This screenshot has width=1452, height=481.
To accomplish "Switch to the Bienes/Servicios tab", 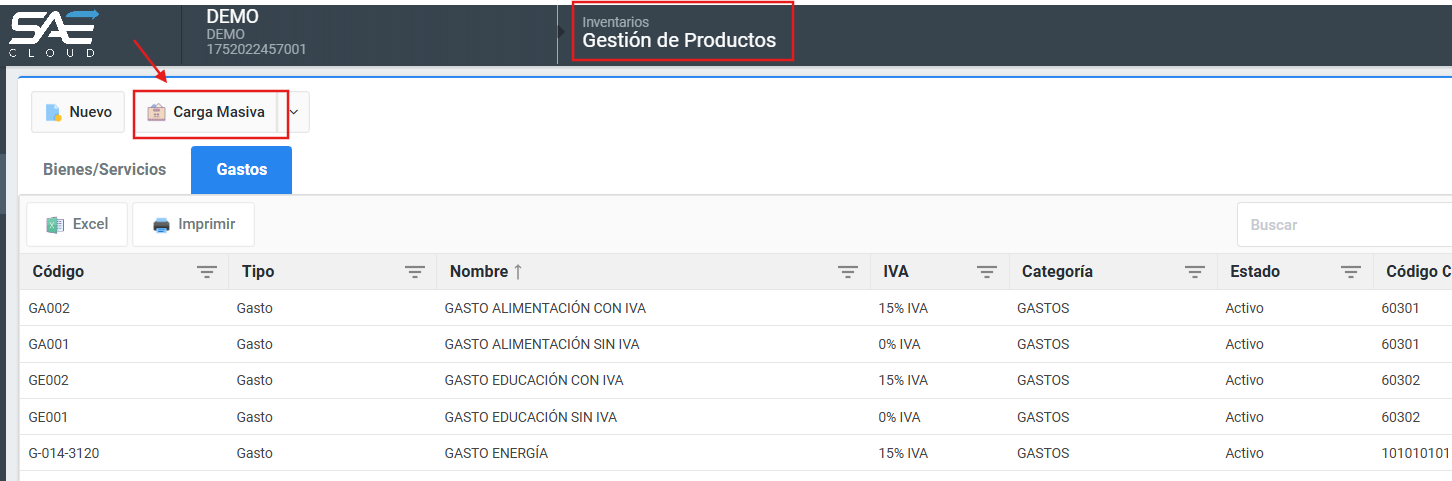I will pyautogui.click(x=104, y=170).
